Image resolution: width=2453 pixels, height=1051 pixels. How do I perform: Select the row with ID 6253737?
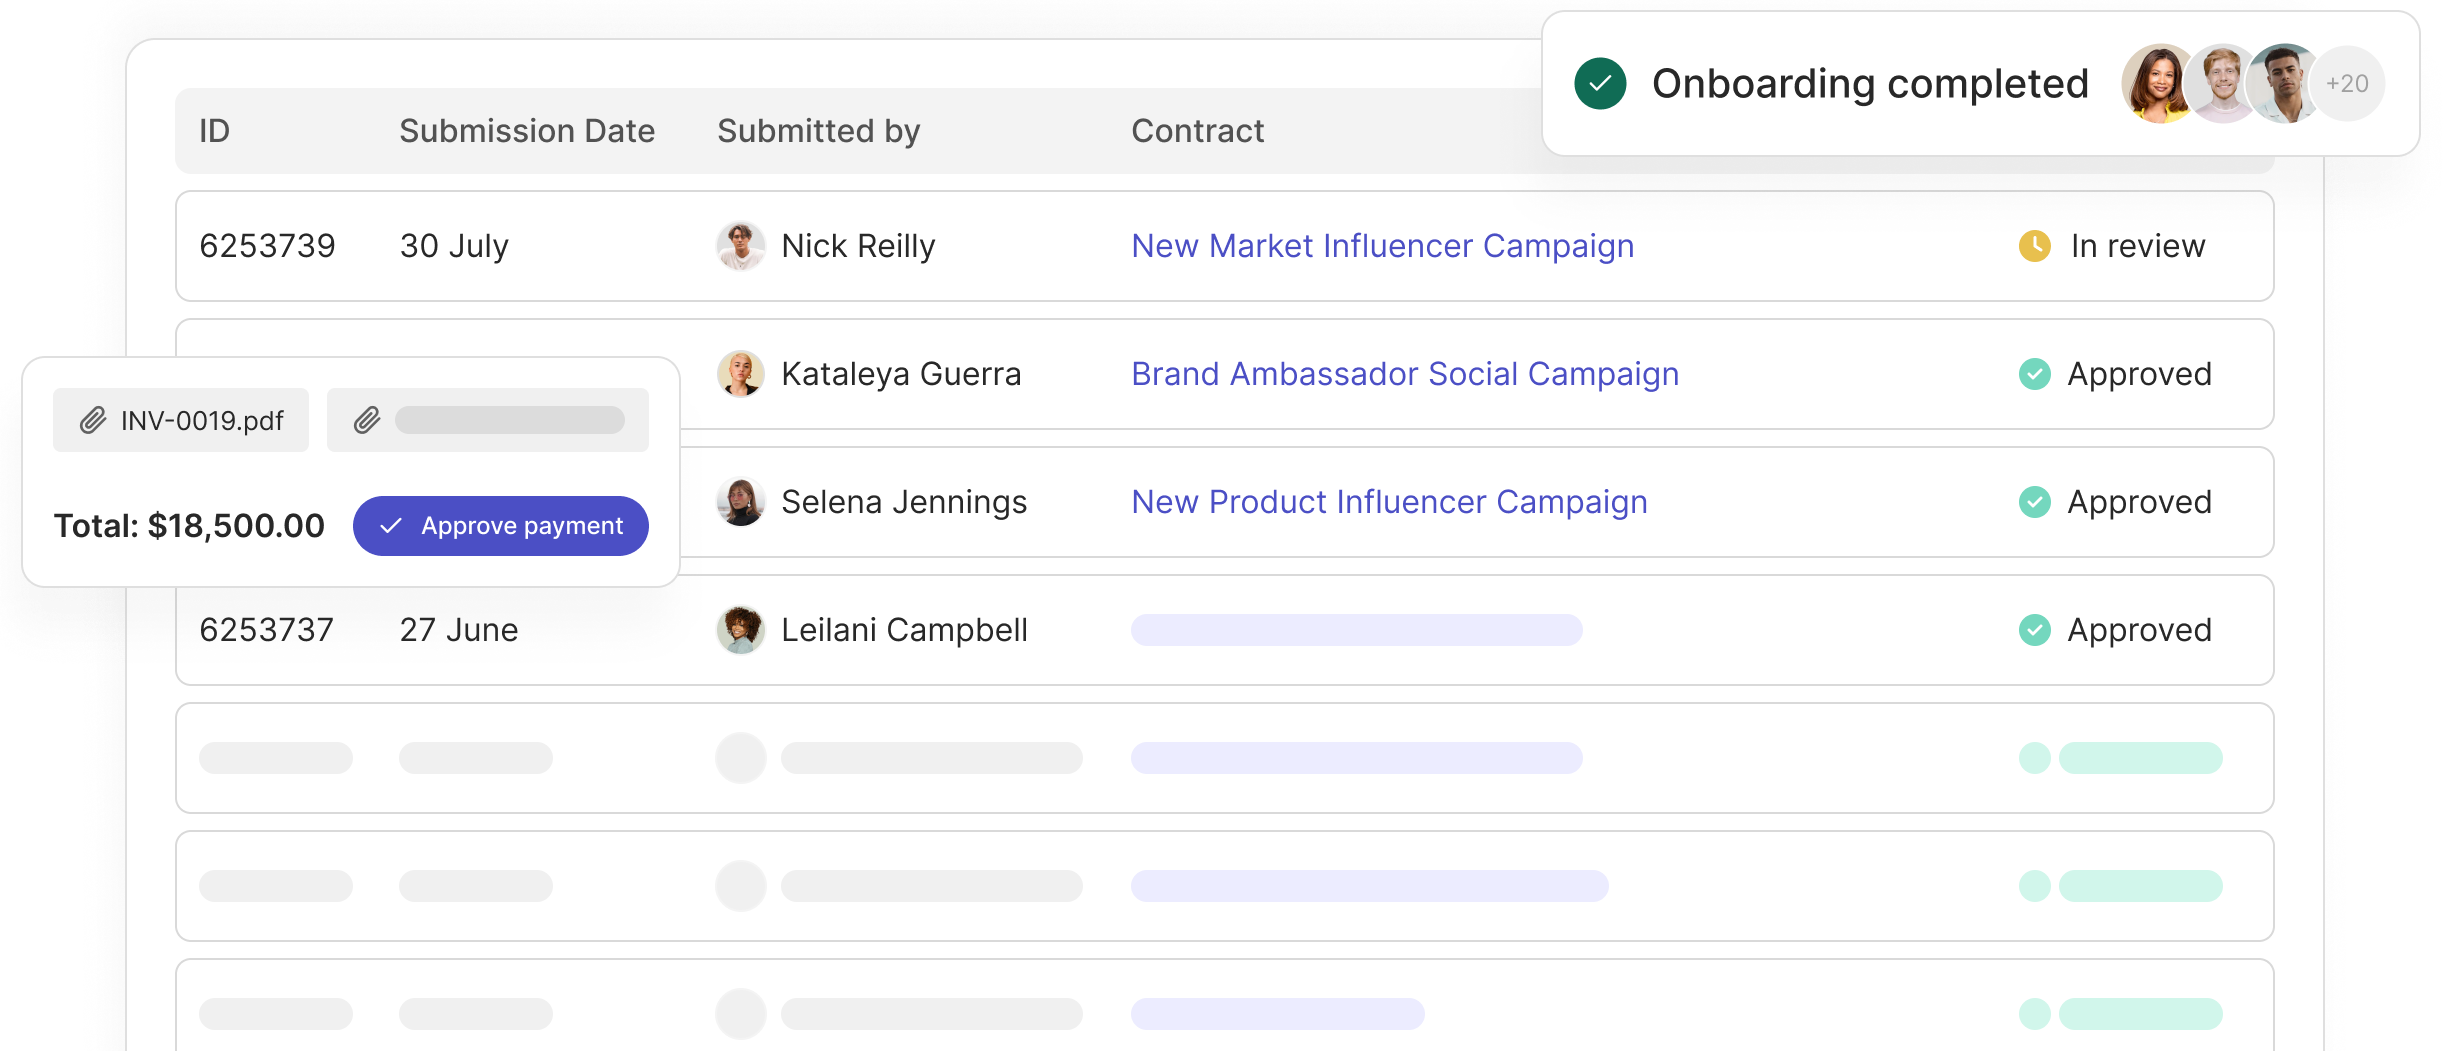tap(1224, 630)
